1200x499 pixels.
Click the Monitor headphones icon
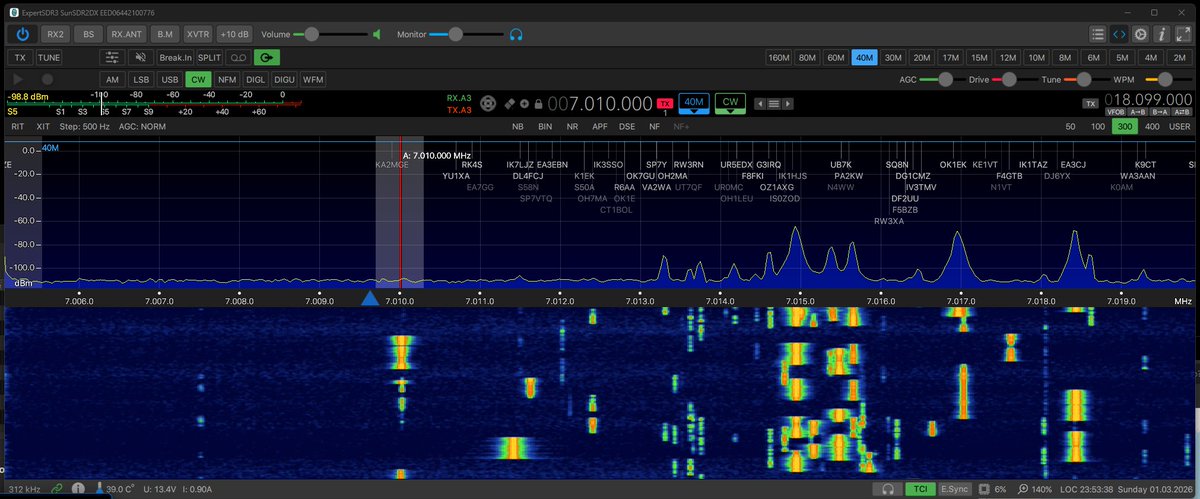pyautogui.click(x=516, y=34)
